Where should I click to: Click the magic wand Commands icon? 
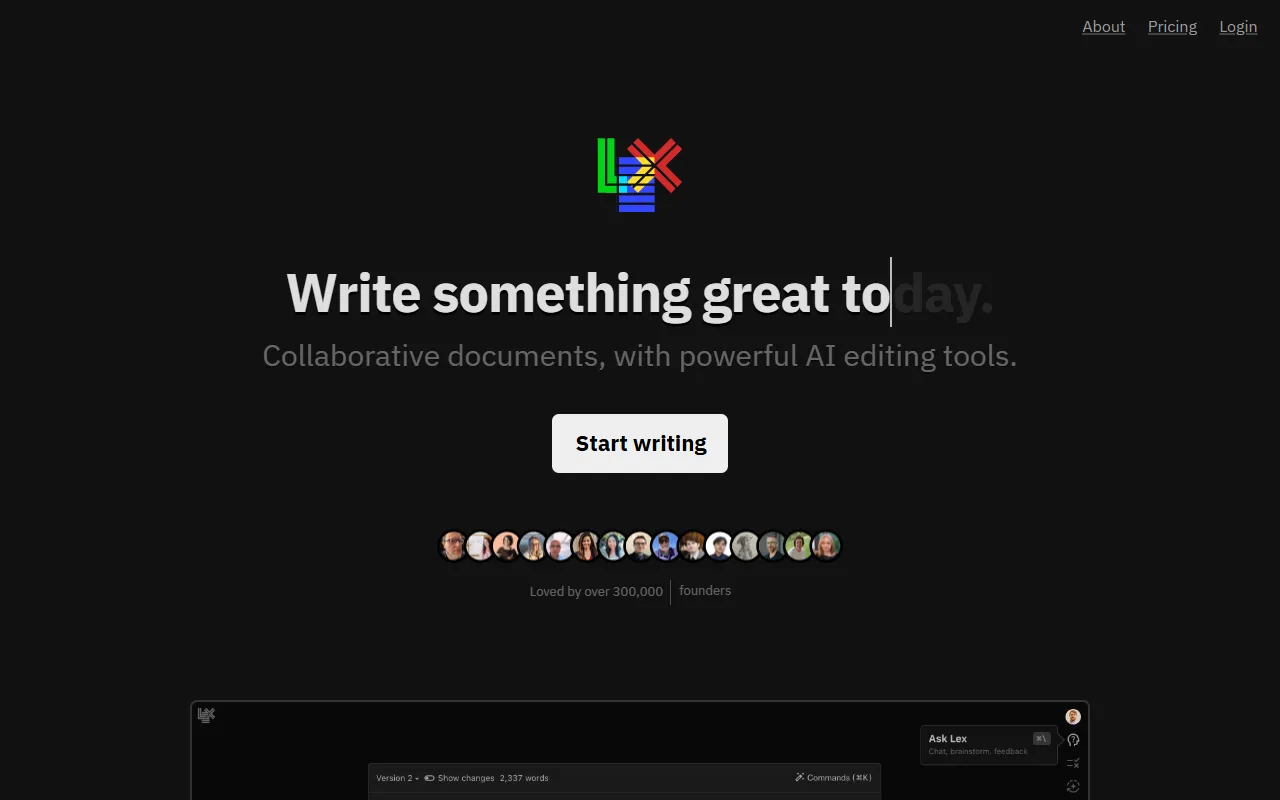[800, 777]
